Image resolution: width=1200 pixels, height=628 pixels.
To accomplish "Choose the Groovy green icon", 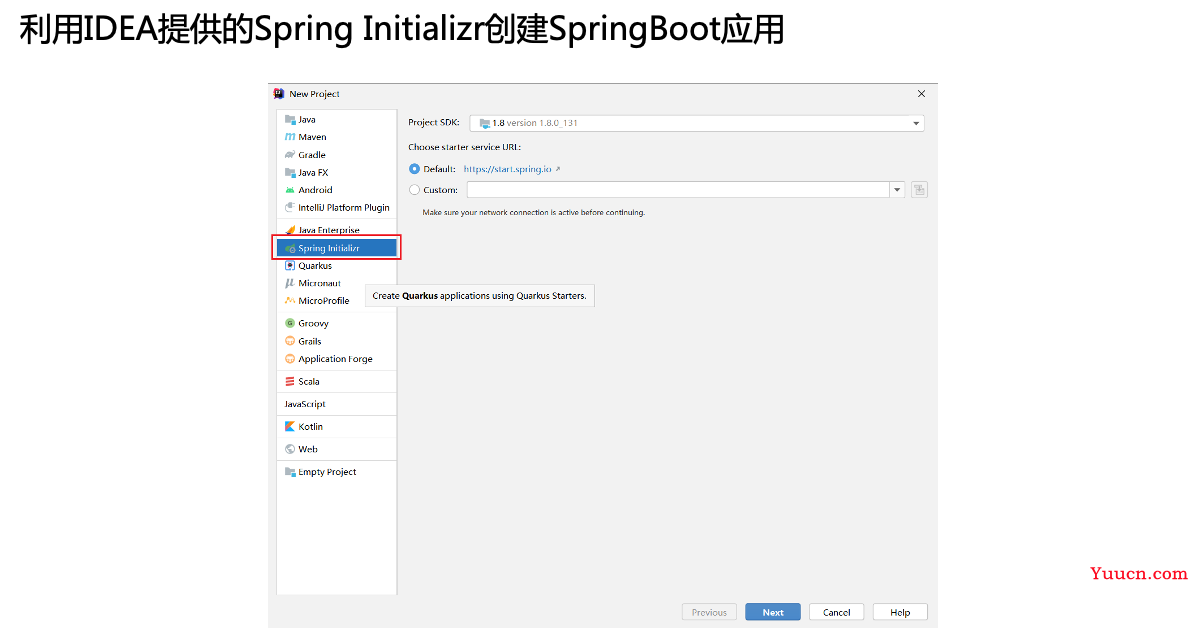I will [x=290, y=323].
